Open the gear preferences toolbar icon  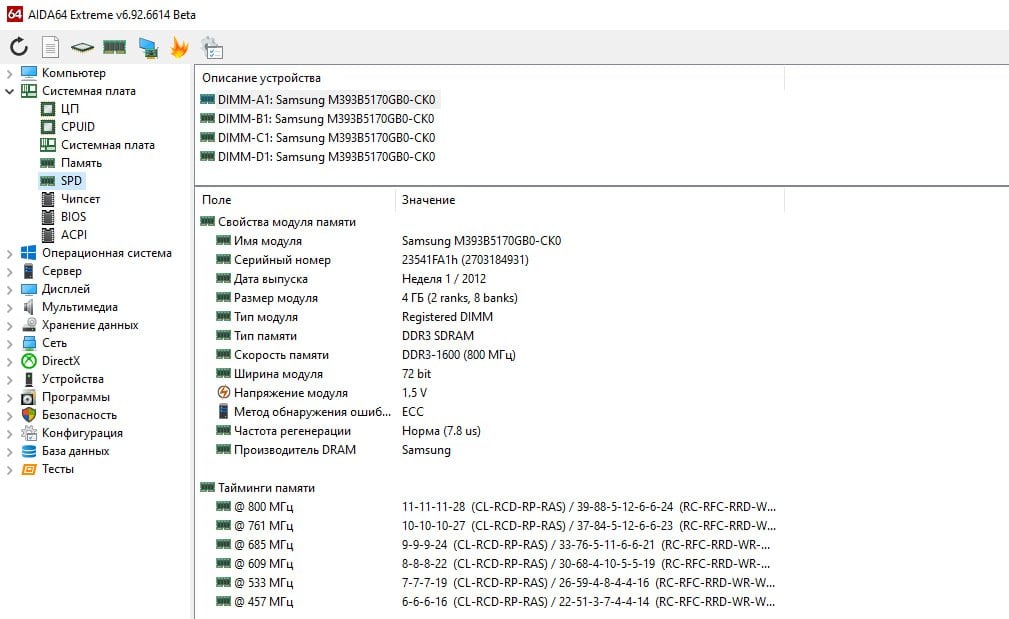coord(212,48)
